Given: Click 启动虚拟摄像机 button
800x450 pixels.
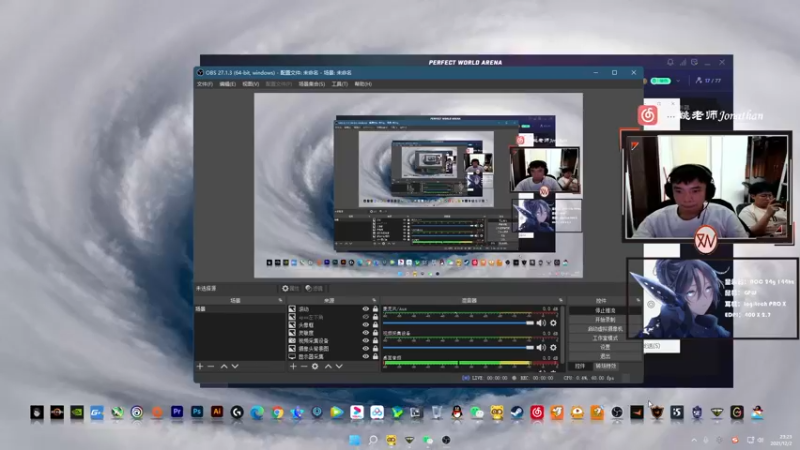Looking at the screenshot, I should click(x=605, y=329).
